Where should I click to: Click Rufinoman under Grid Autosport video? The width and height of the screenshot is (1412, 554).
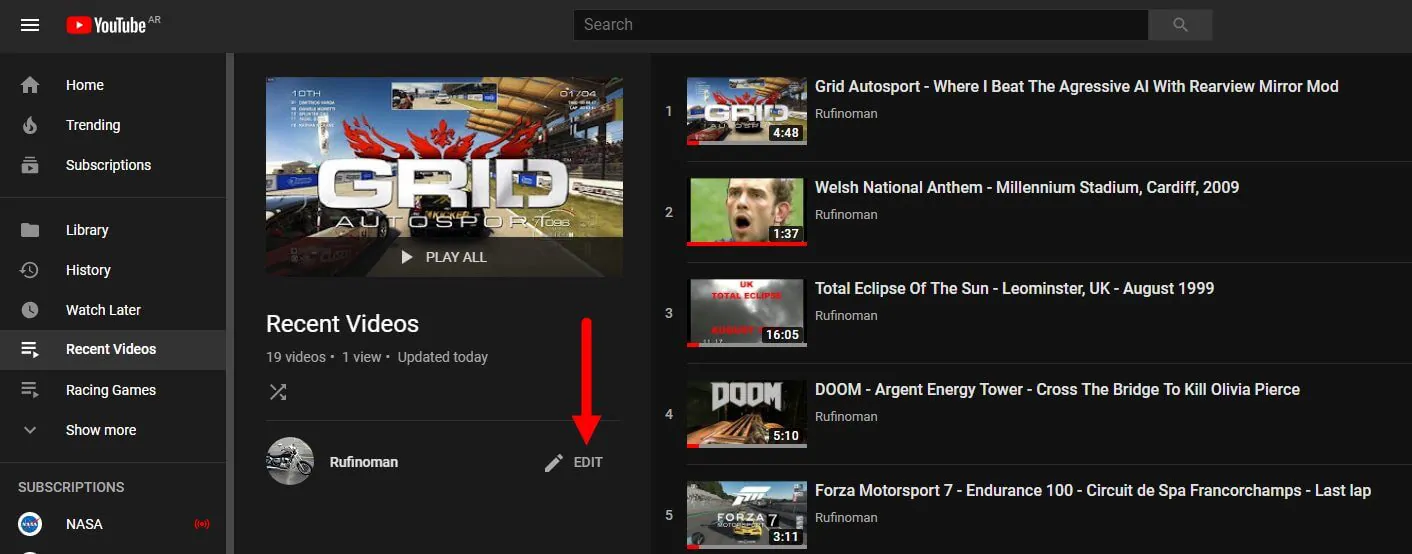click(846, 114)
